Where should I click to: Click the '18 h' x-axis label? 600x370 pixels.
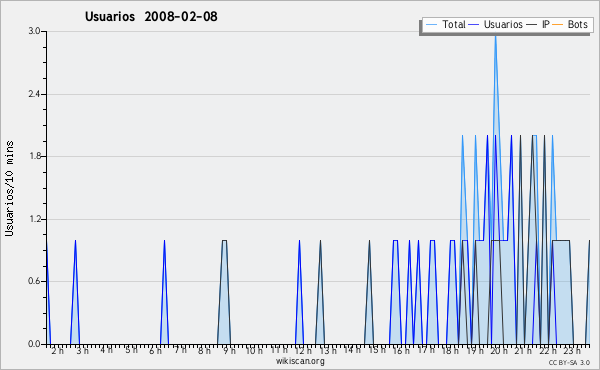450,351
